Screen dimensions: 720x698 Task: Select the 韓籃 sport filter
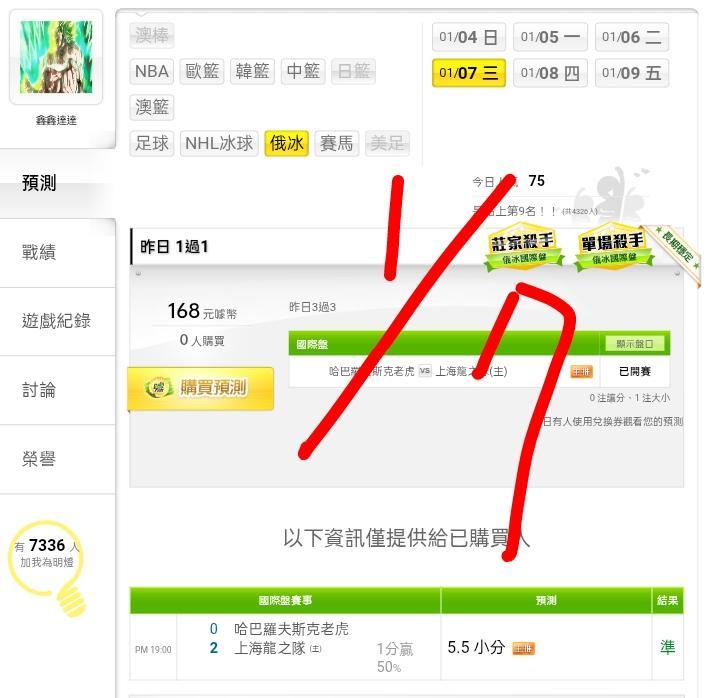click(x=252, y=72)
